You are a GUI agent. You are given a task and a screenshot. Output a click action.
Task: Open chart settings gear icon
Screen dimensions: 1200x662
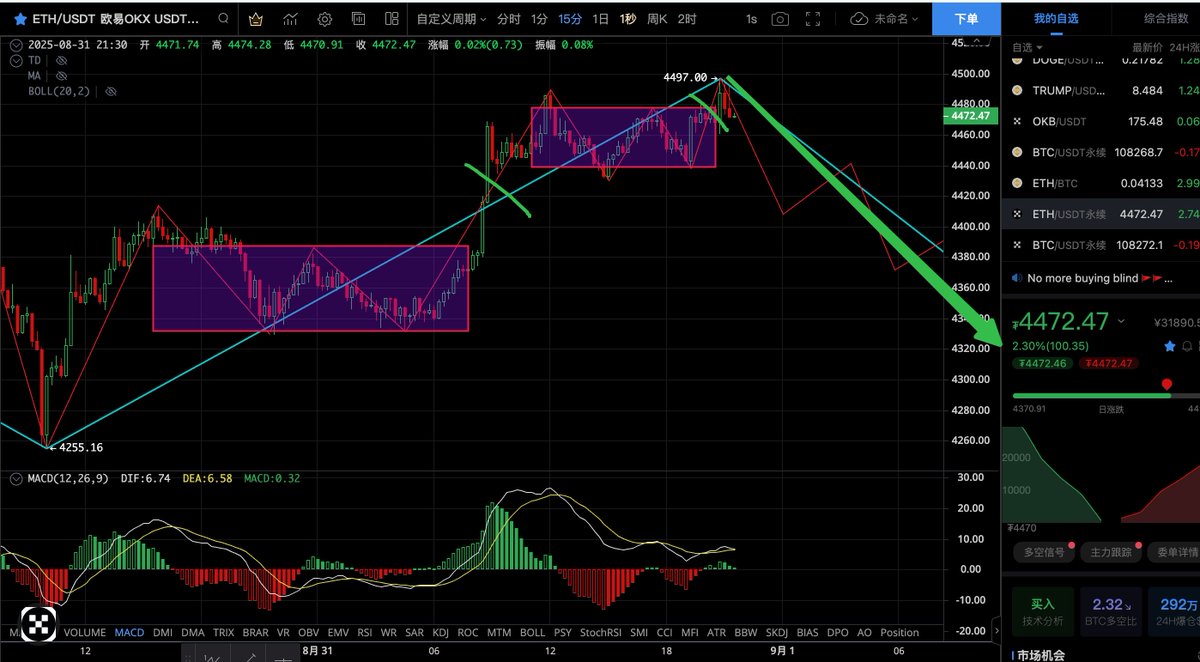325,19
